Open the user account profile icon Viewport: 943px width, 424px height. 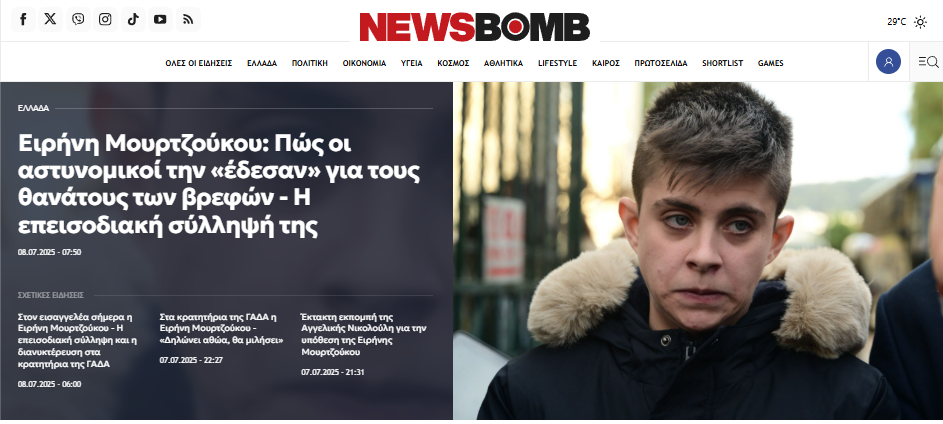point(888,61)
